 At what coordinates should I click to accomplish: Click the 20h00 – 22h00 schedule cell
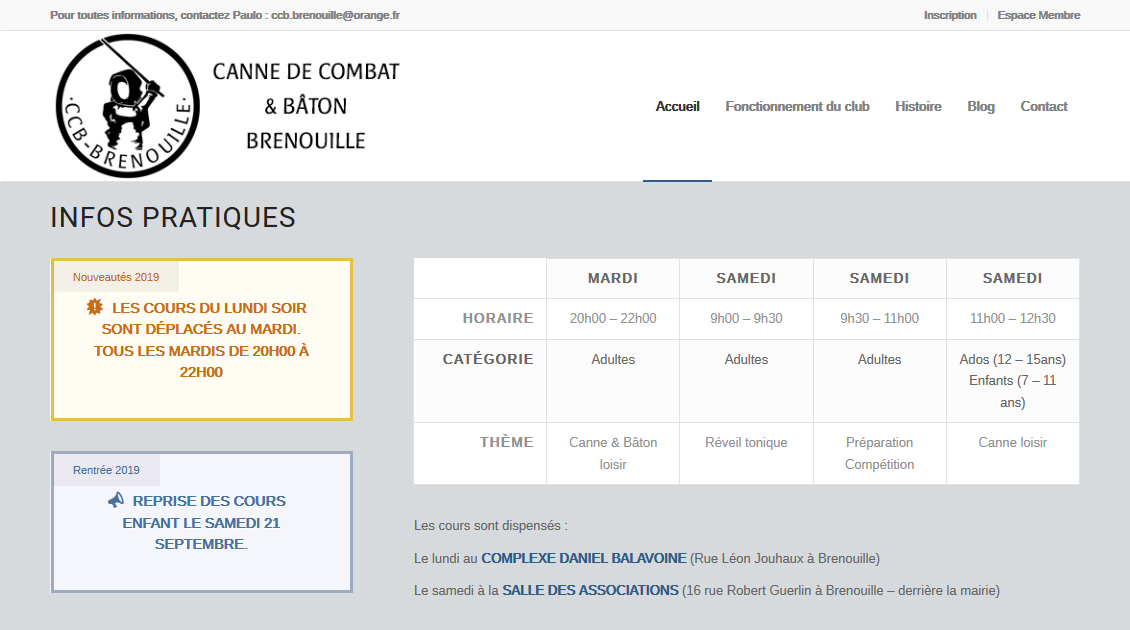click(612, 318)
